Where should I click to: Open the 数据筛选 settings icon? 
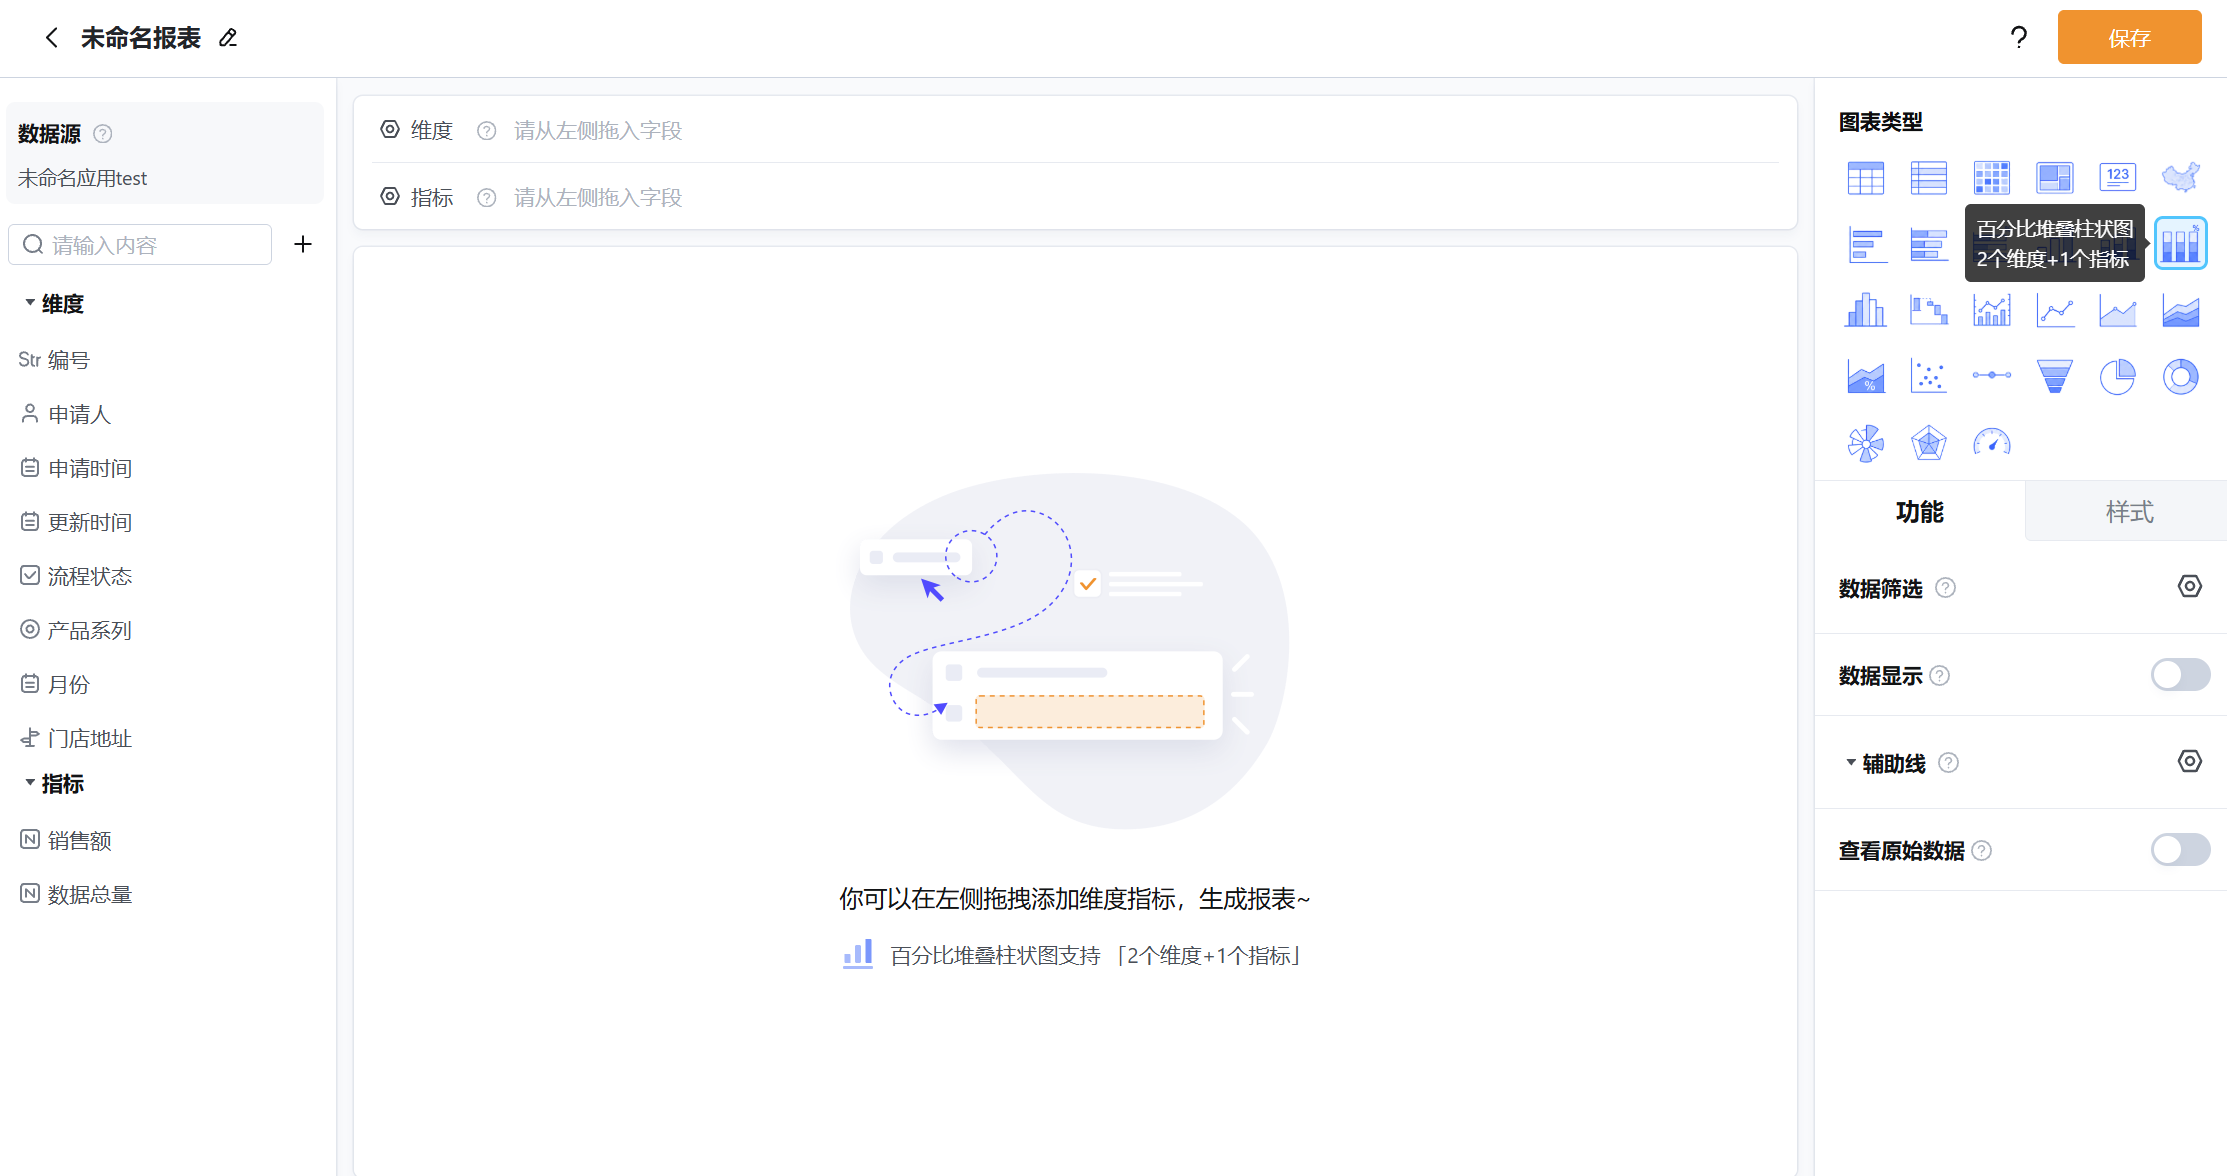(x=2189, y=587)
